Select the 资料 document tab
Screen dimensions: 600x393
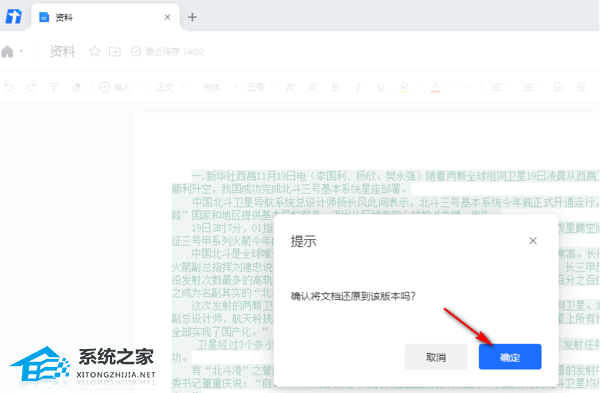coord(105,17)
